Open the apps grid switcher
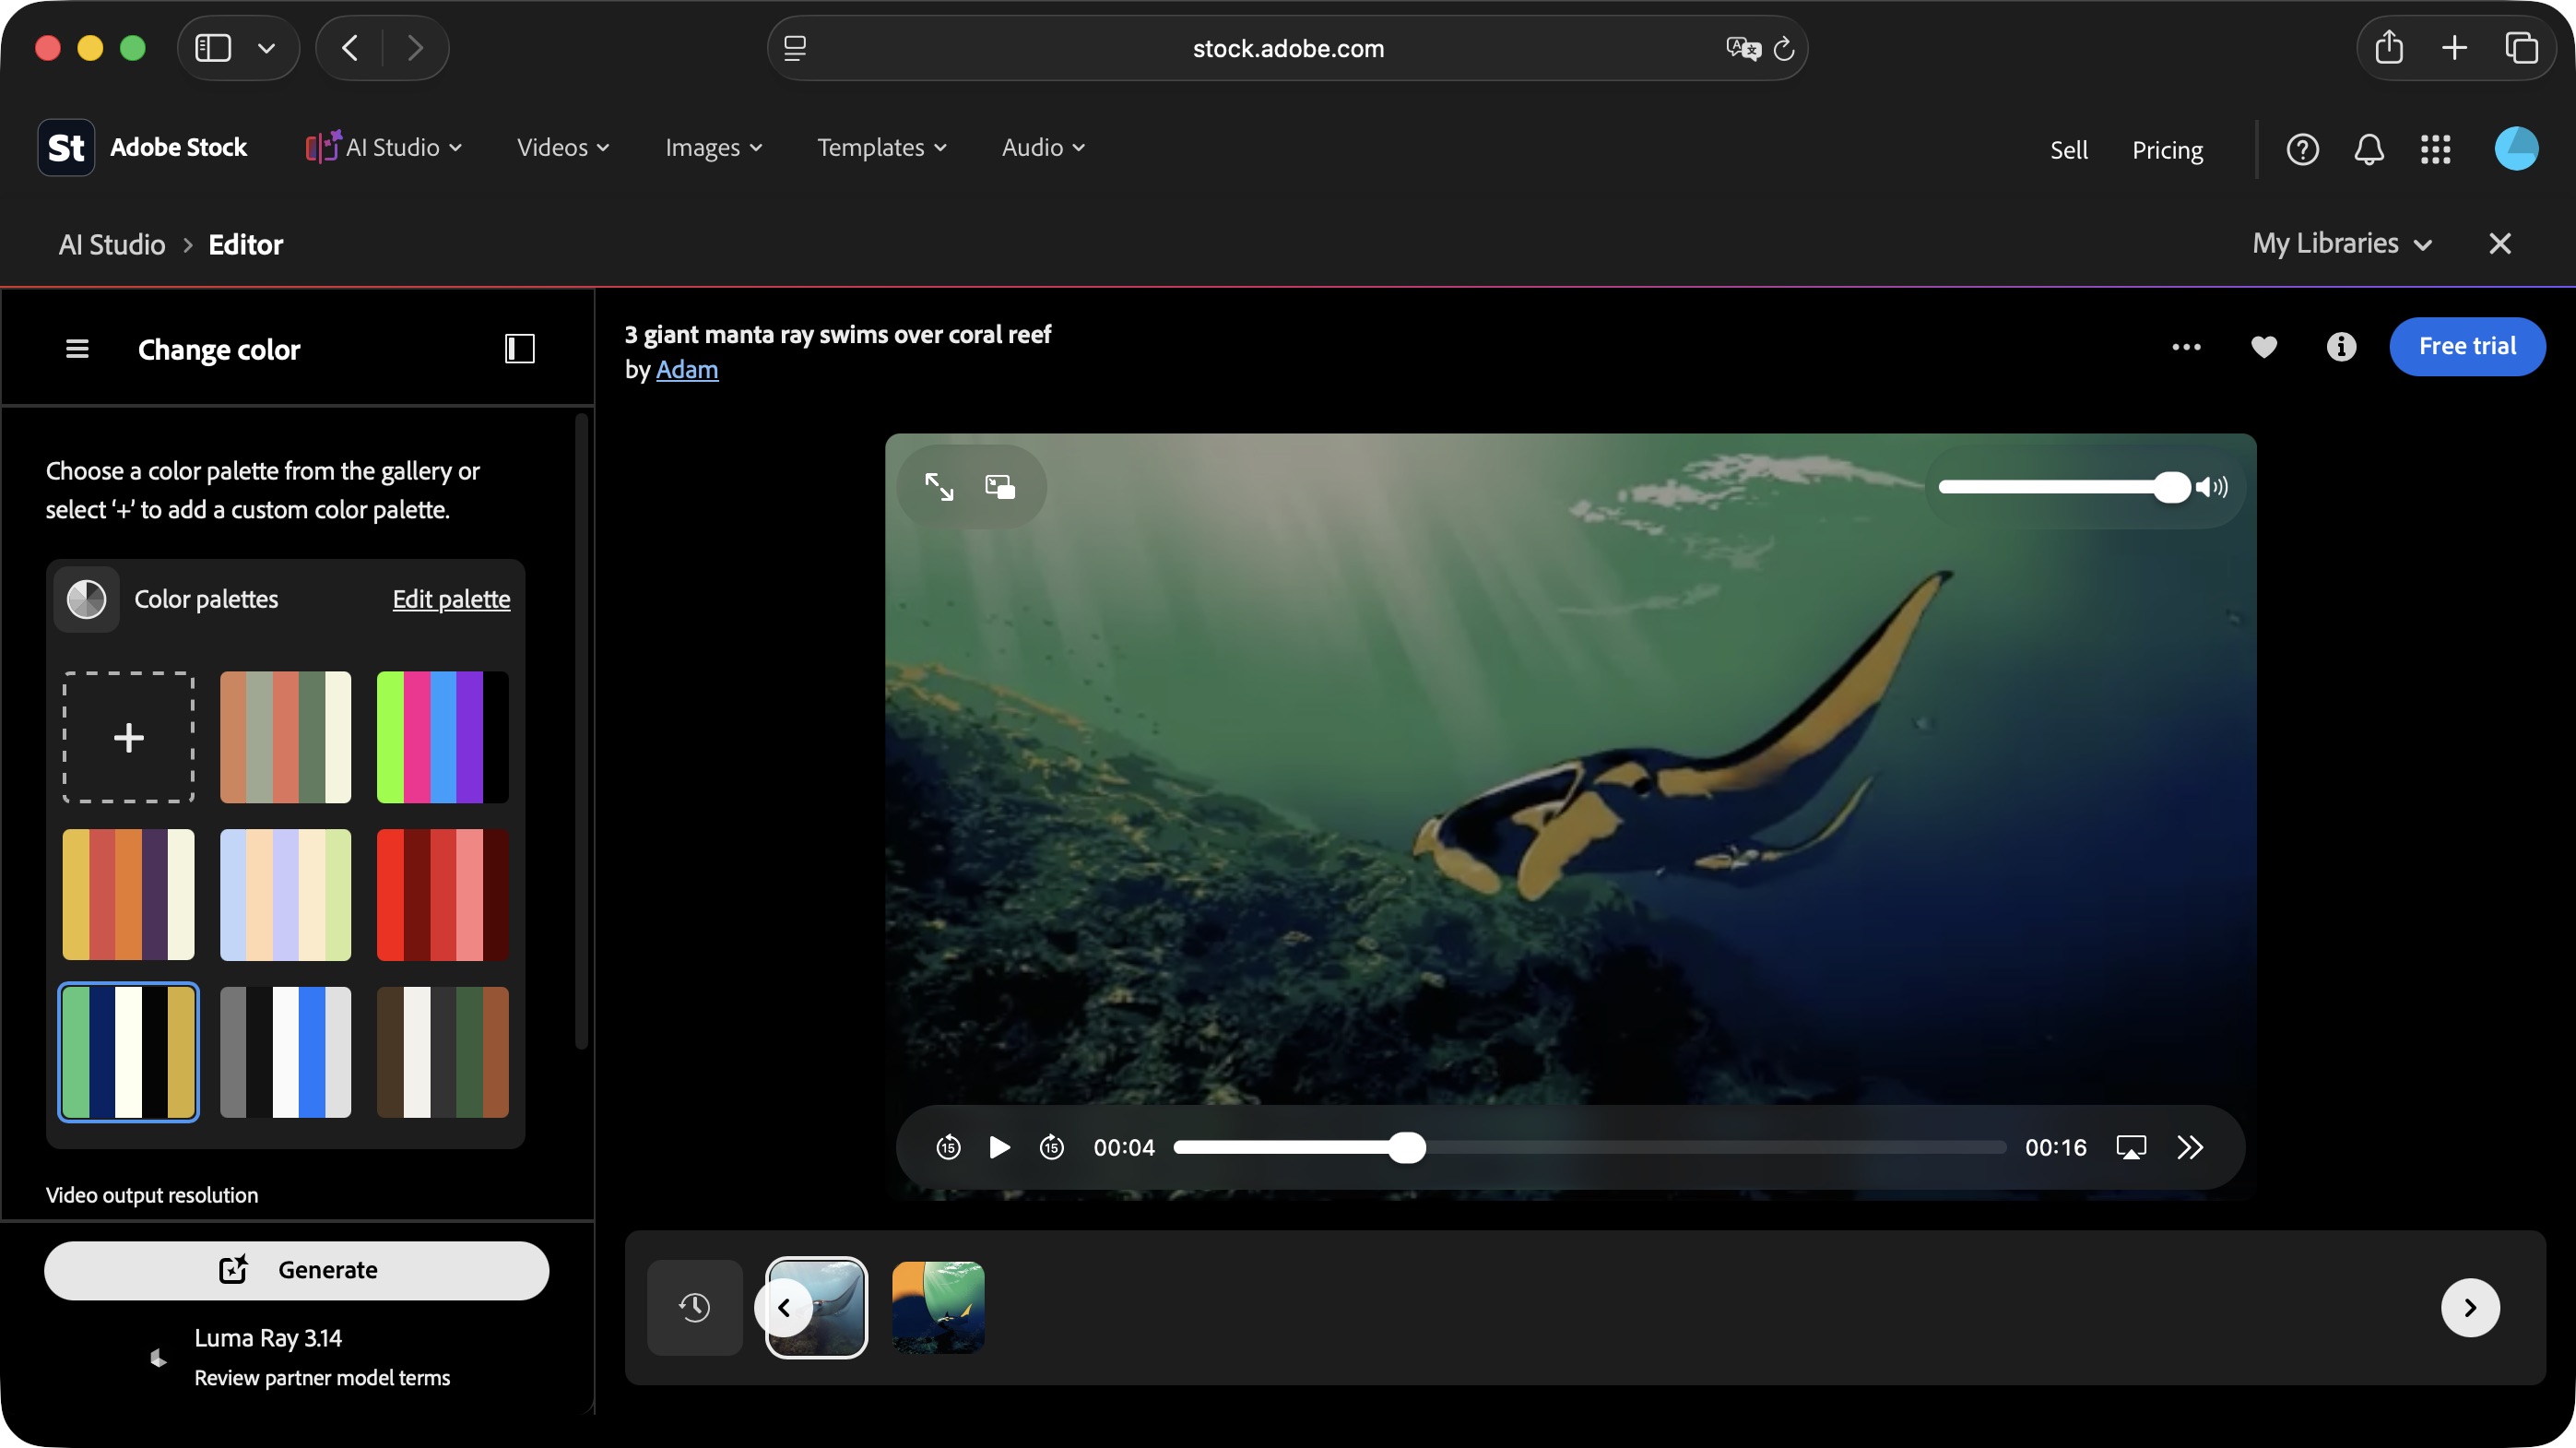The width and height of the screenshot is (2576, 1448). pos(2436,149)
